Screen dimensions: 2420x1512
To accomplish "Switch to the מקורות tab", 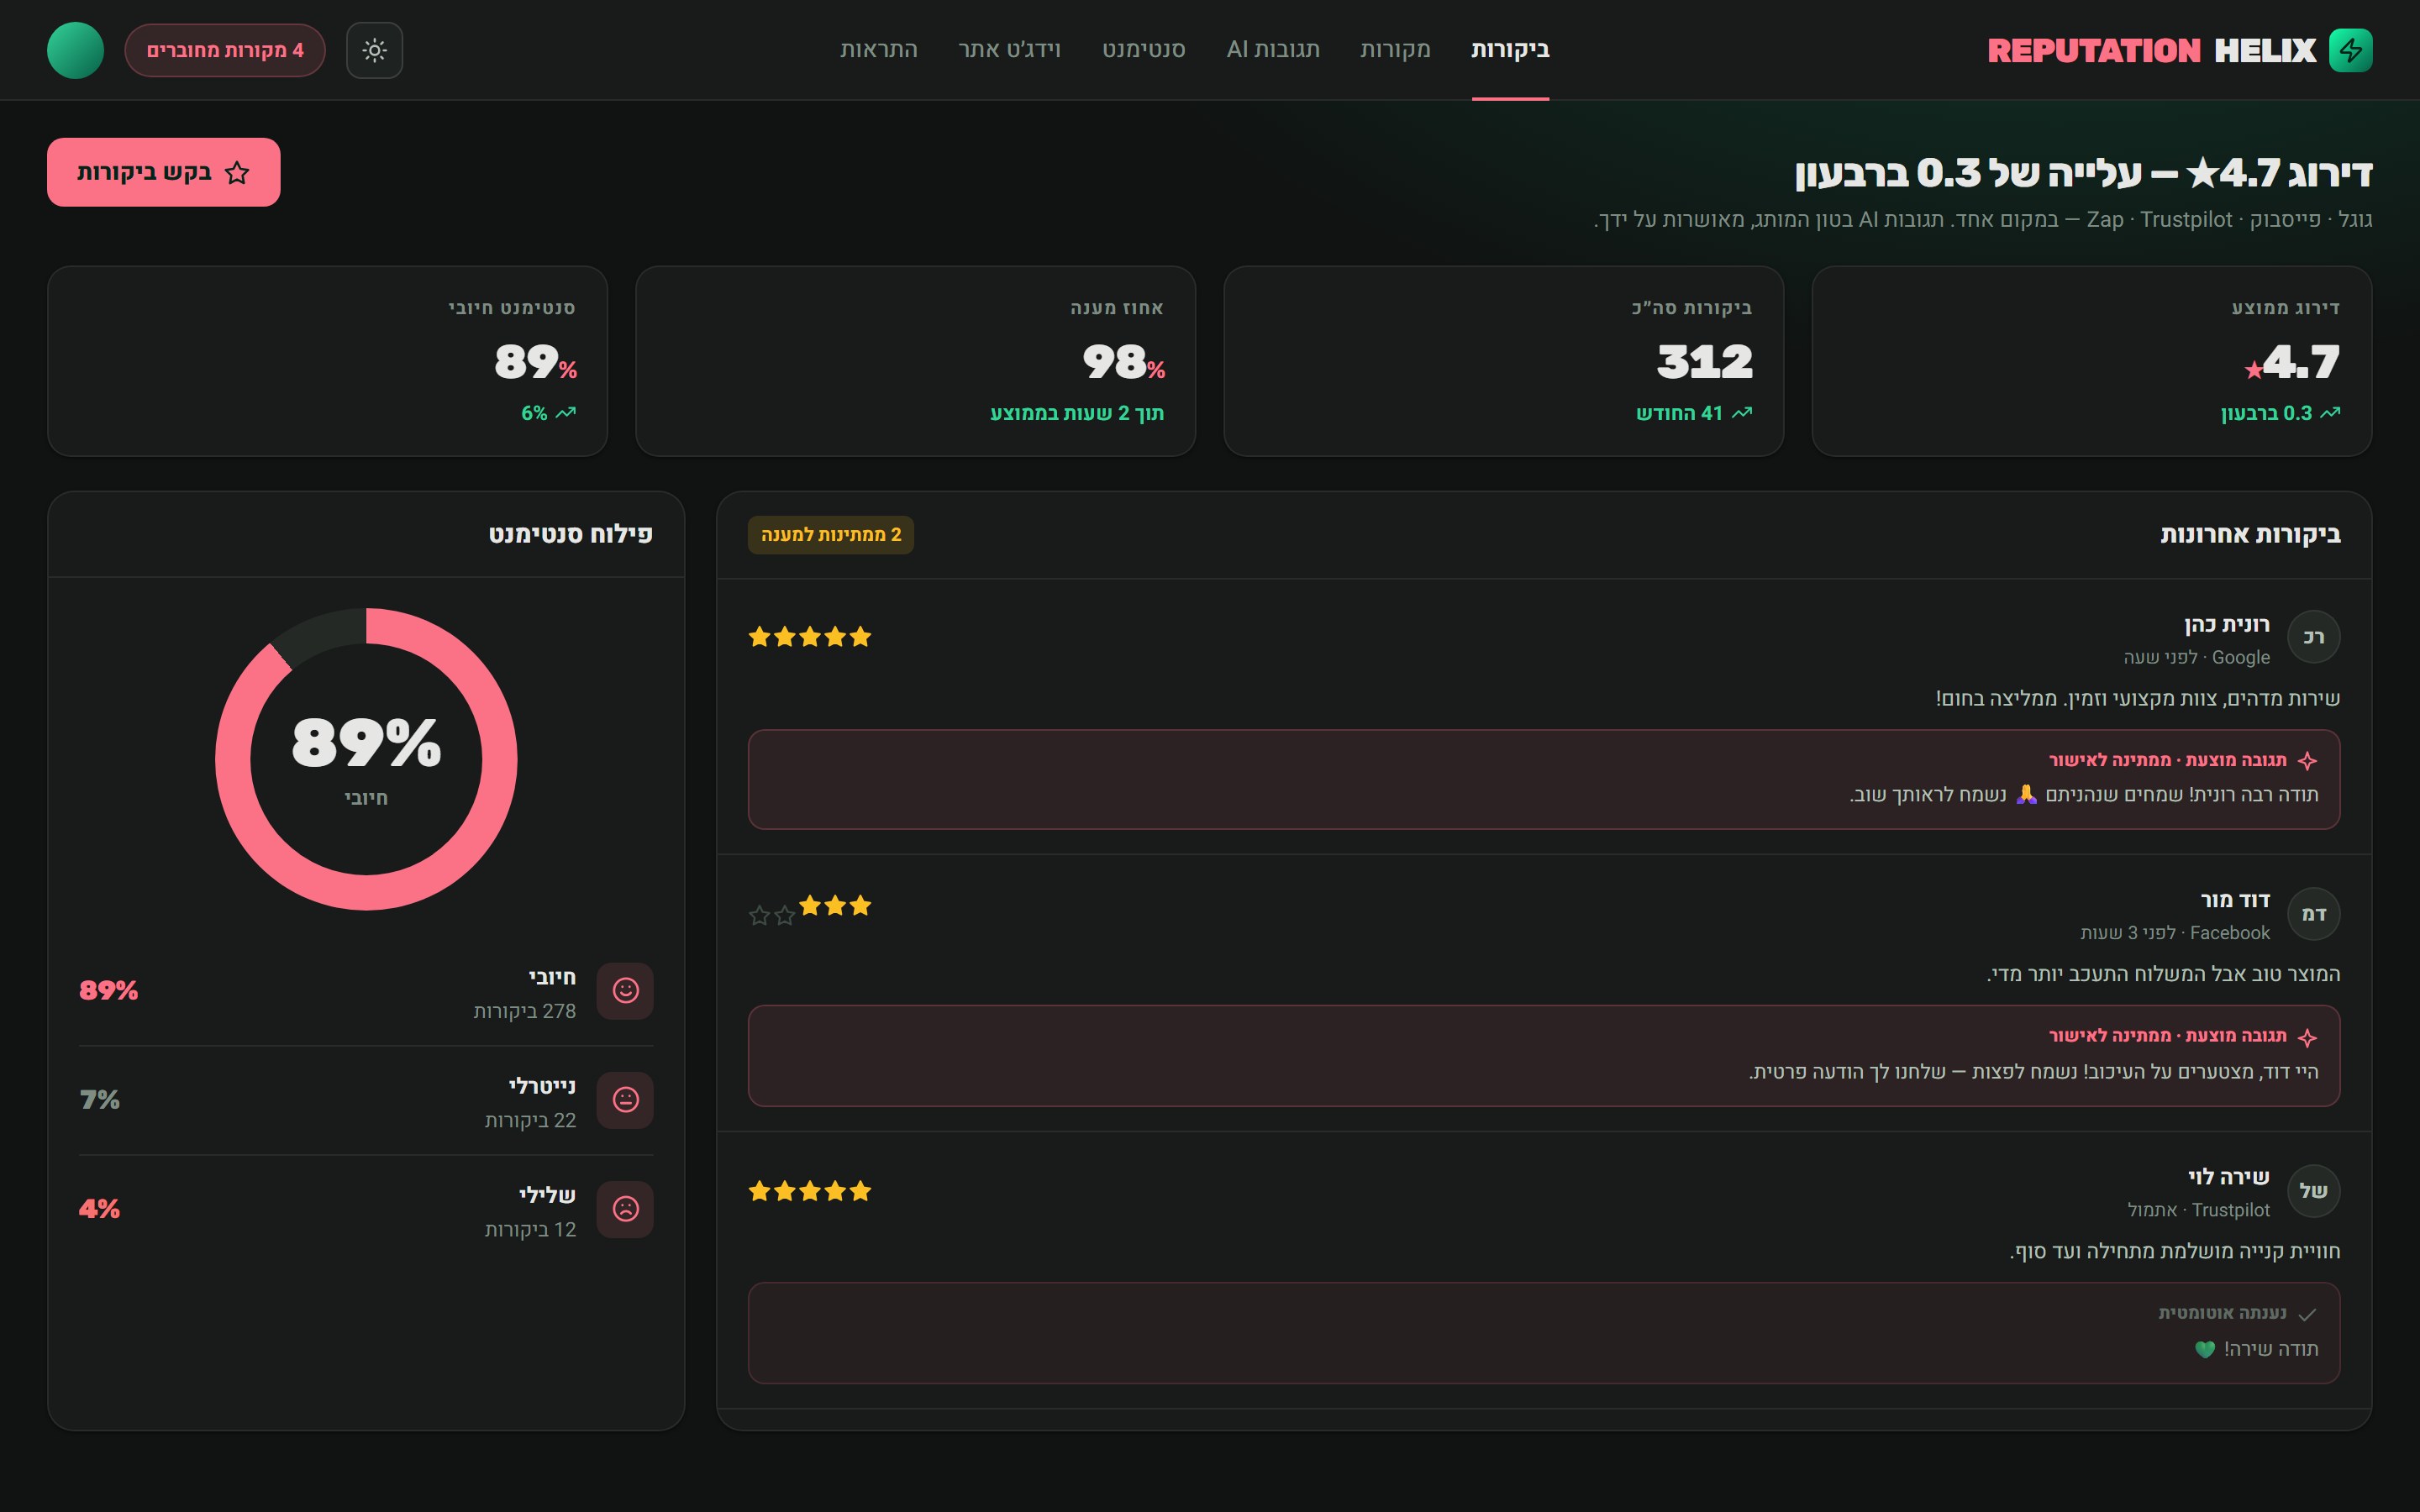I will (x=1395, y=49).
